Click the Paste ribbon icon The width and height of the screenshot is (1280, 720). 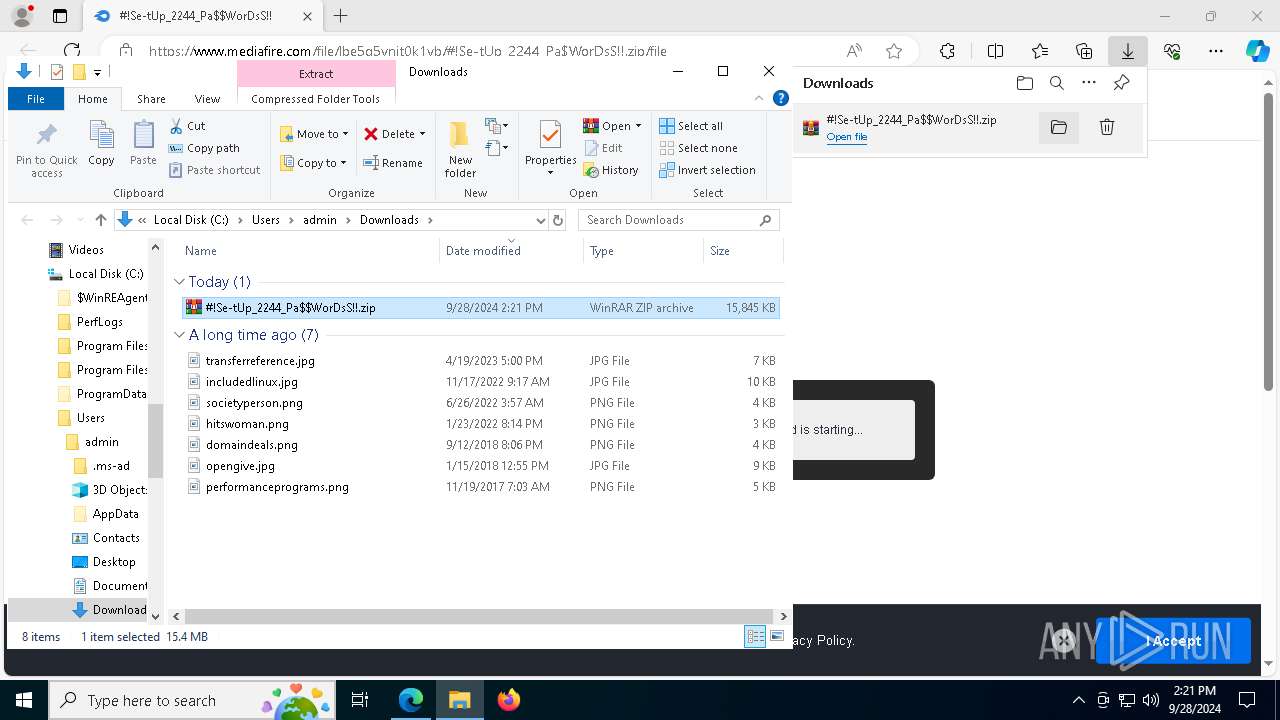tap(143, 143)
